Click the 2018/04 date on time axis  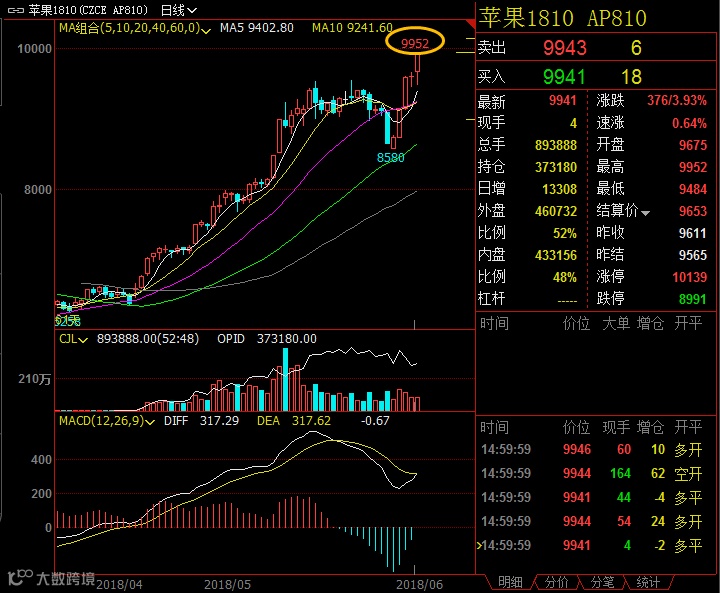coord(119,585)
